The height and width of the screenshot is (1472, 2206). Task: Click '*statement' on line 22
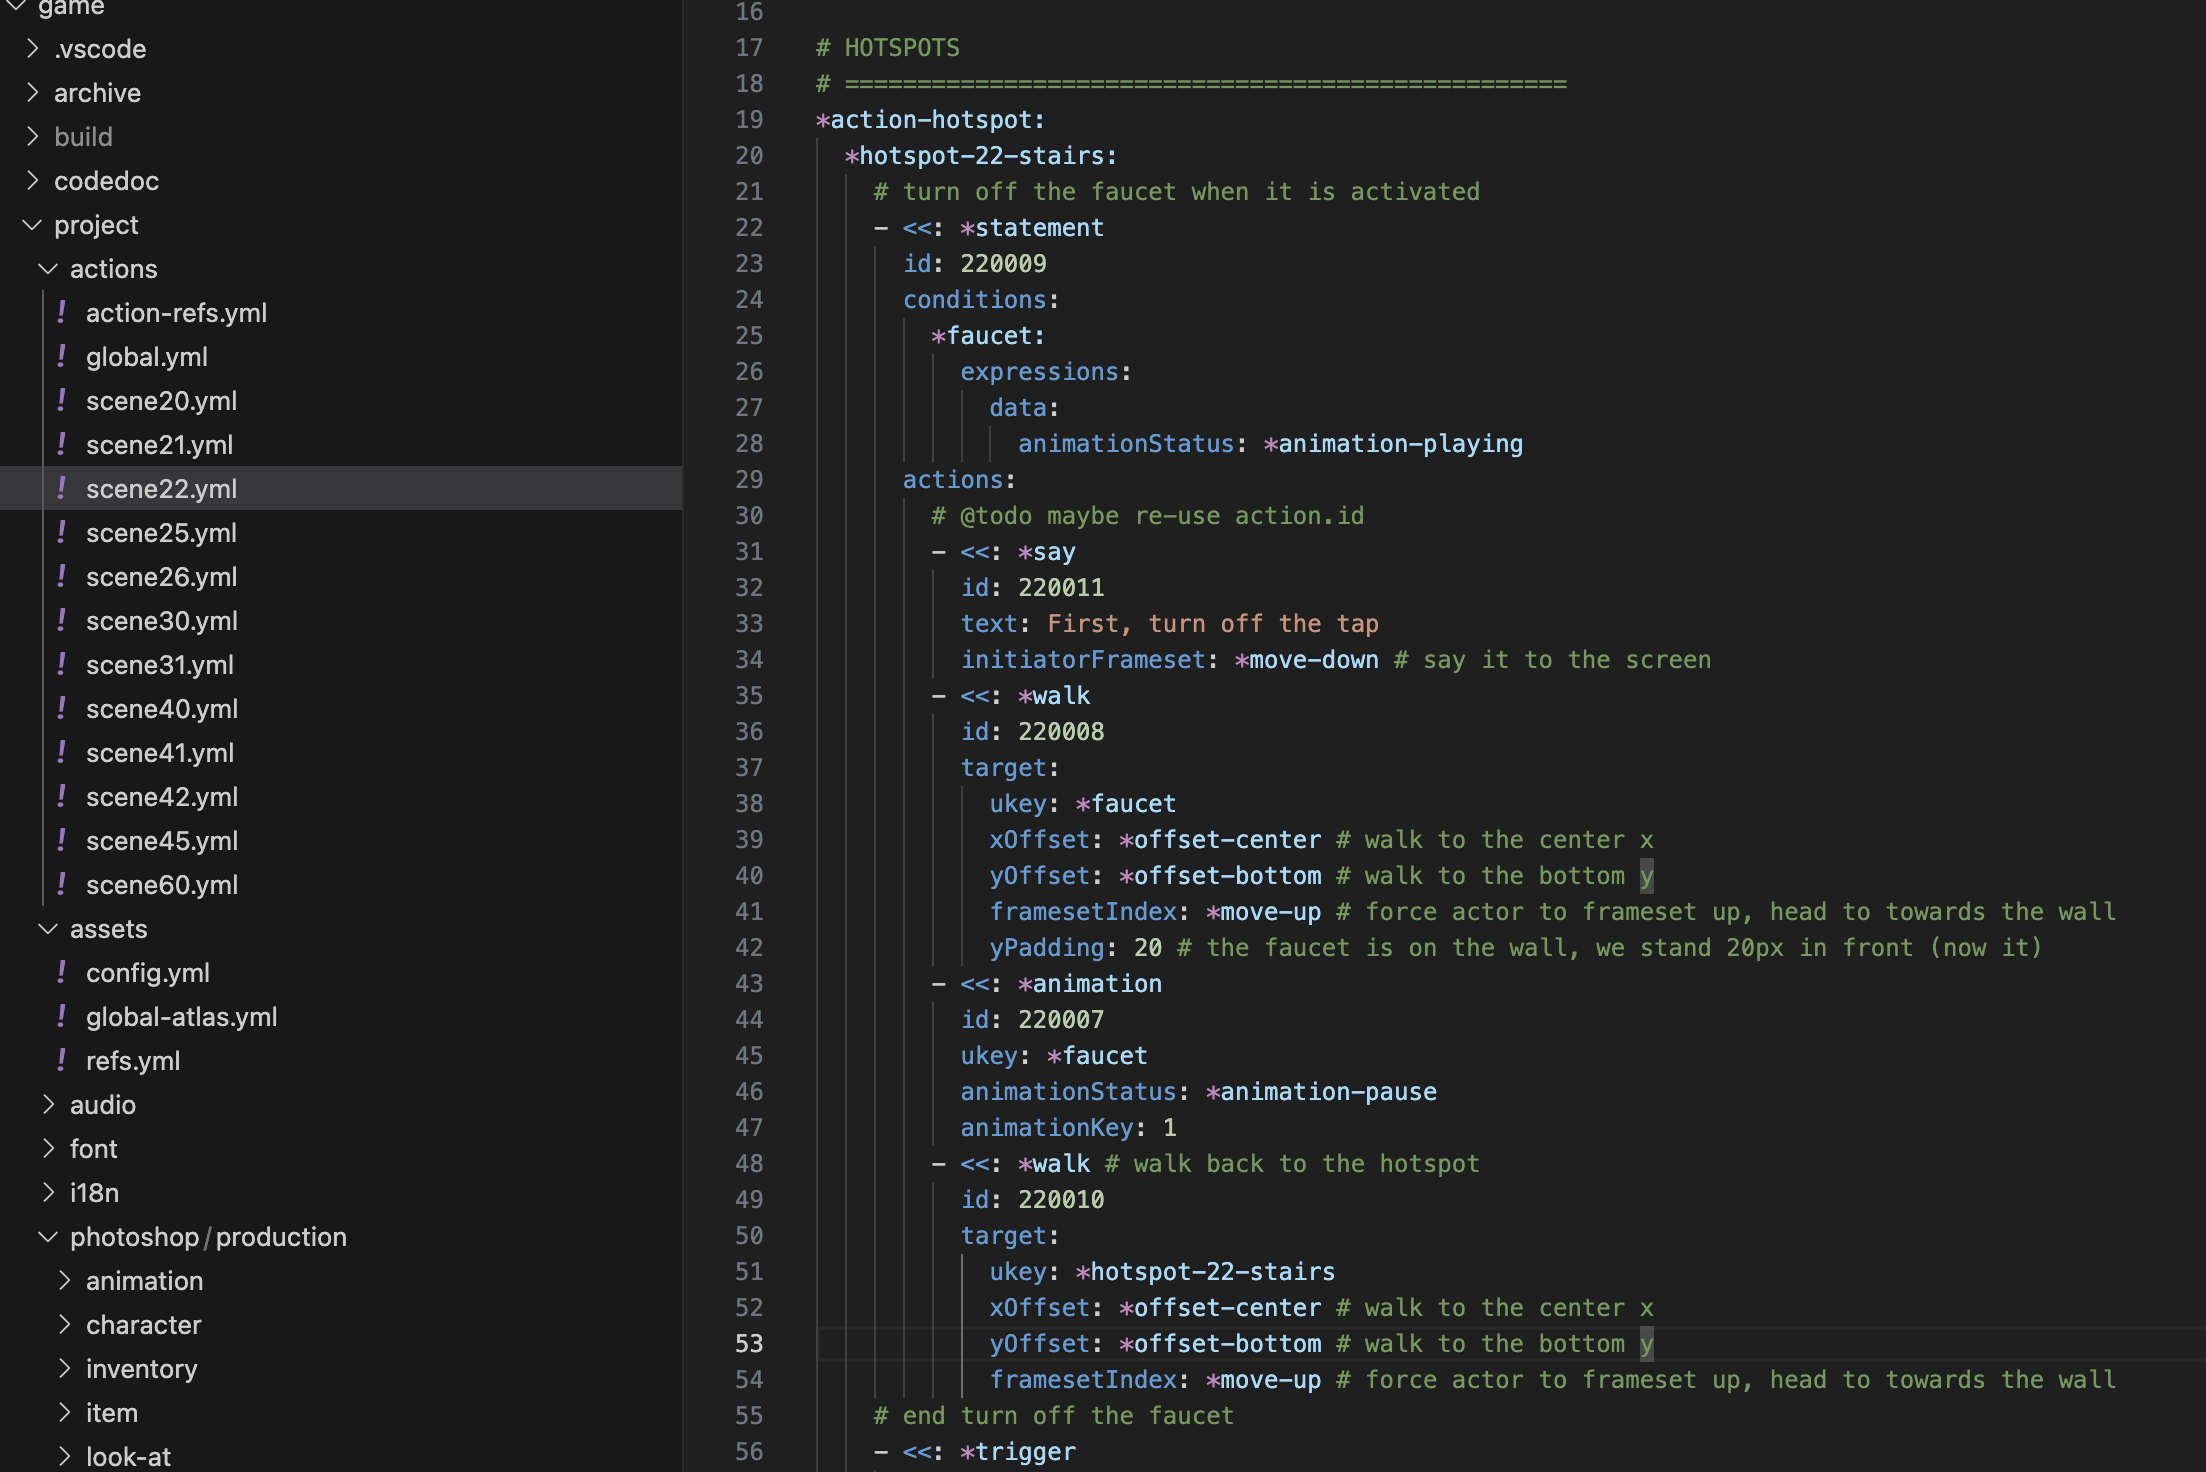click(1032, 228)
